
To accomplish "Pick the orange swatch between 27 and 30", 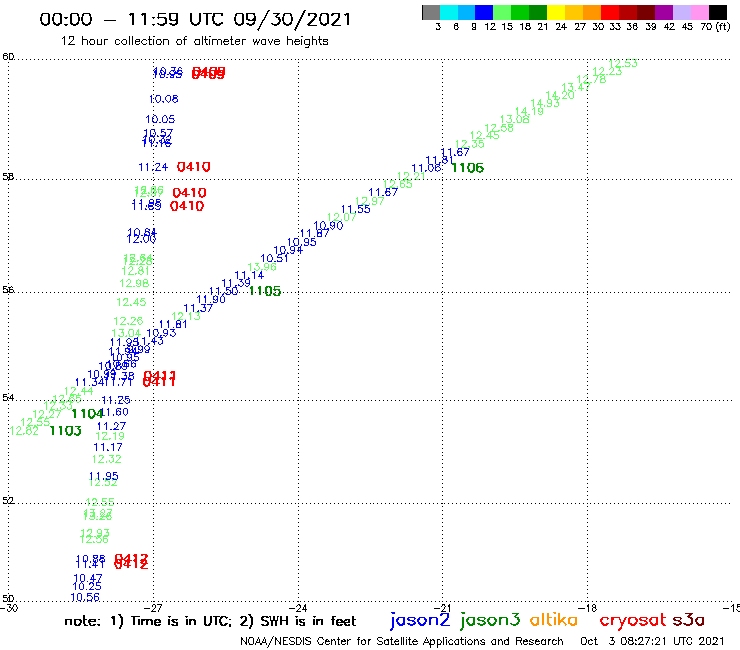I will (592, 12).
